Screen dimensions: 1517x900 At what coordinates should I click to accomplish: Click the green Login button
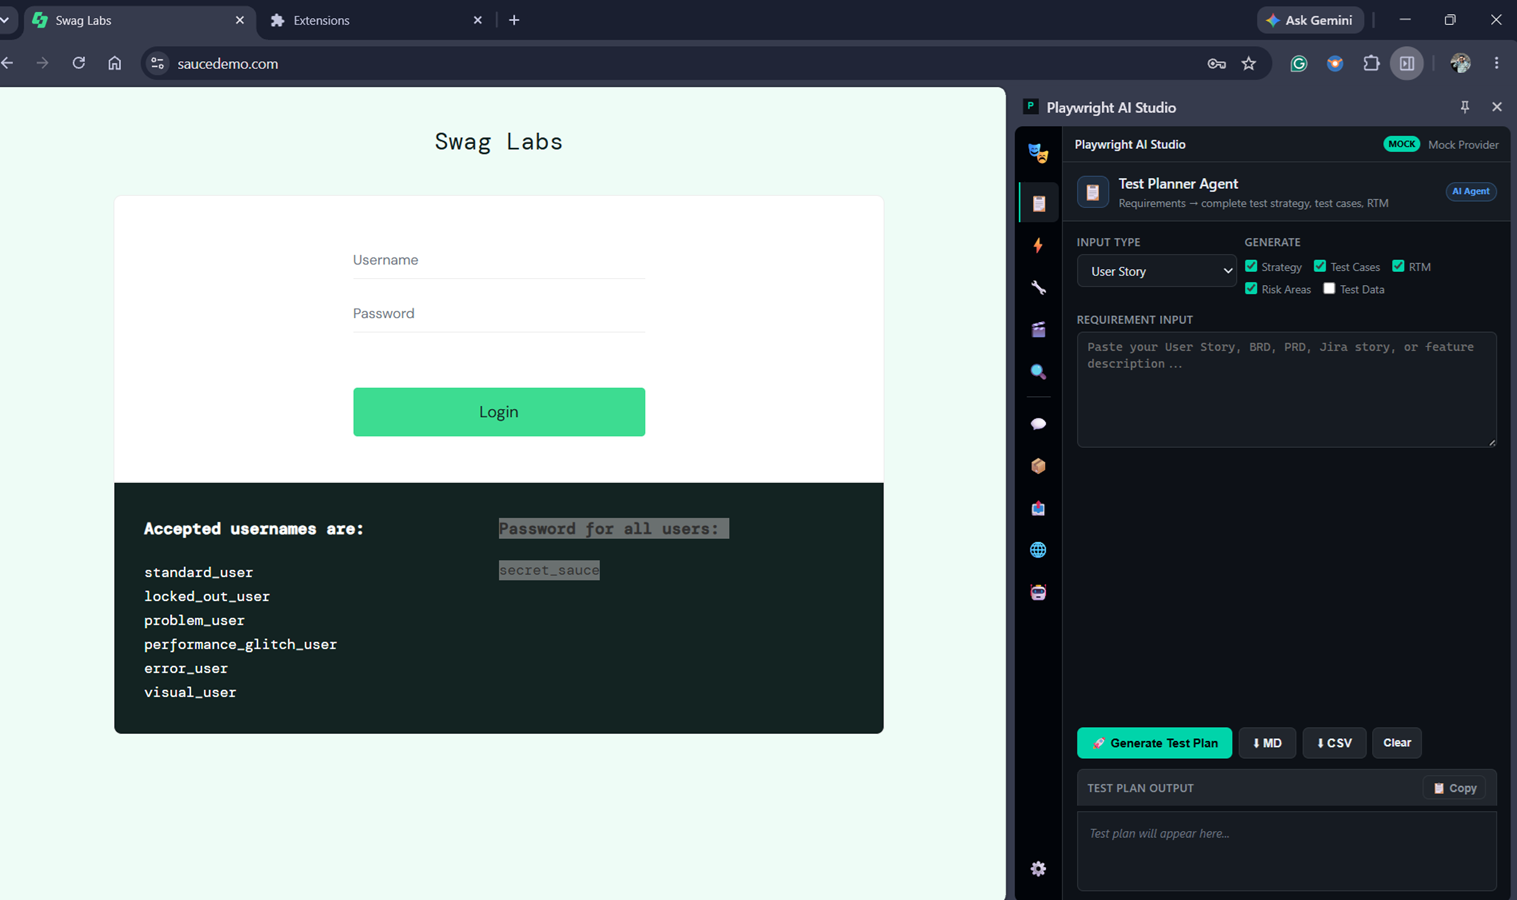[499, 412]
